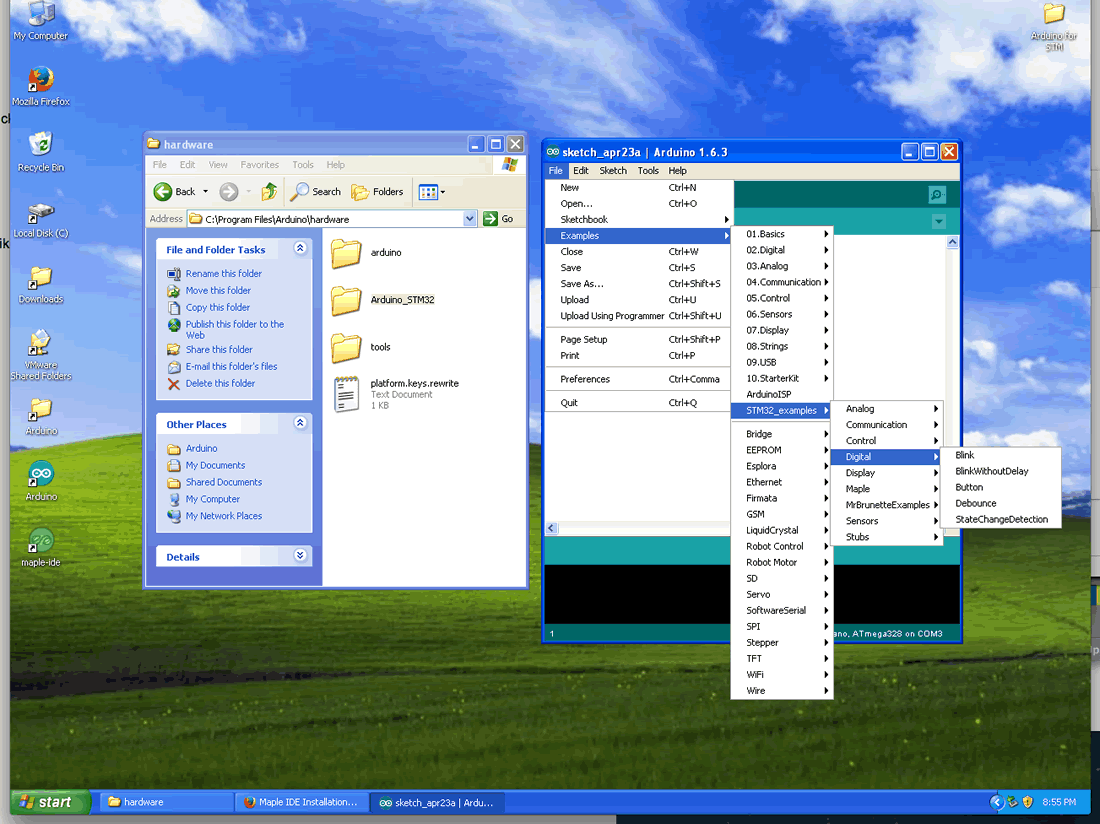Select the Arduino application desktop icon
1100x824 pixels.
(x=41, y=481)
